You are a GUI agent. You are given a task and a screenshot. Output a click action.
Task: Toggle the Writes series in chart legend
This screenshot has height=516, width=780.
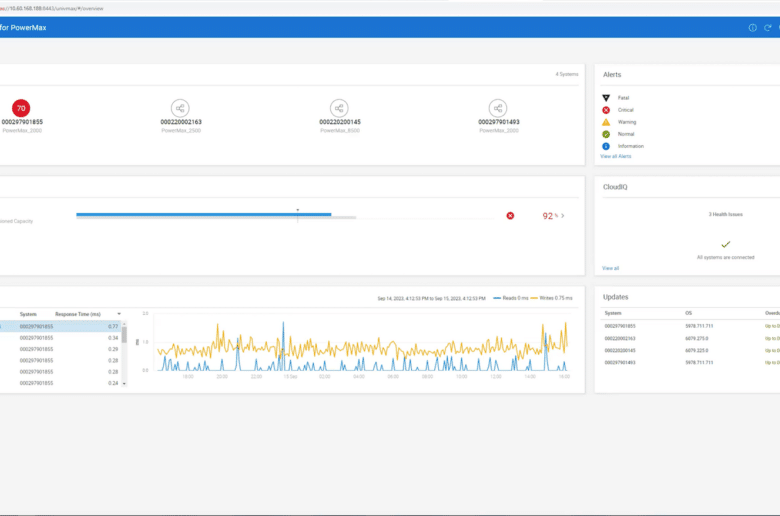click(x=551, y=298)
